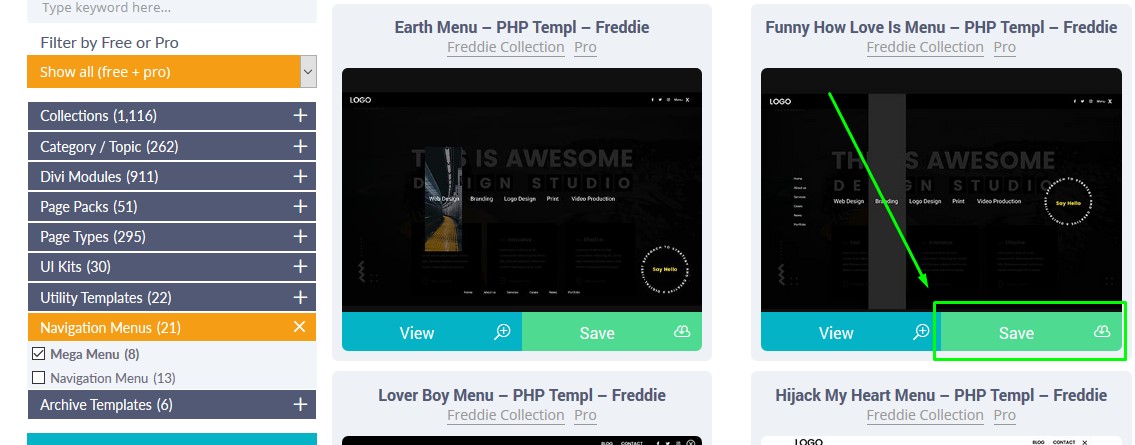
Task: Expand the Category / Topic filter
Action: (172, 146)
